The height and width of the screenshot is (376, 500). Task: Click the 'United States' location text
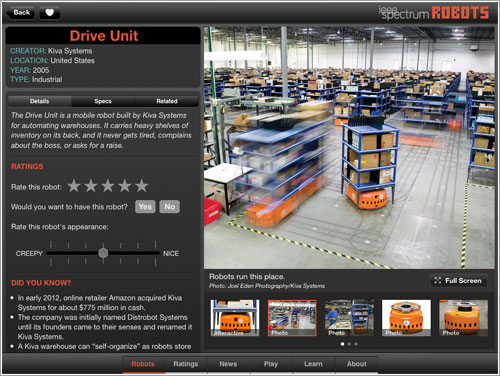72,61
